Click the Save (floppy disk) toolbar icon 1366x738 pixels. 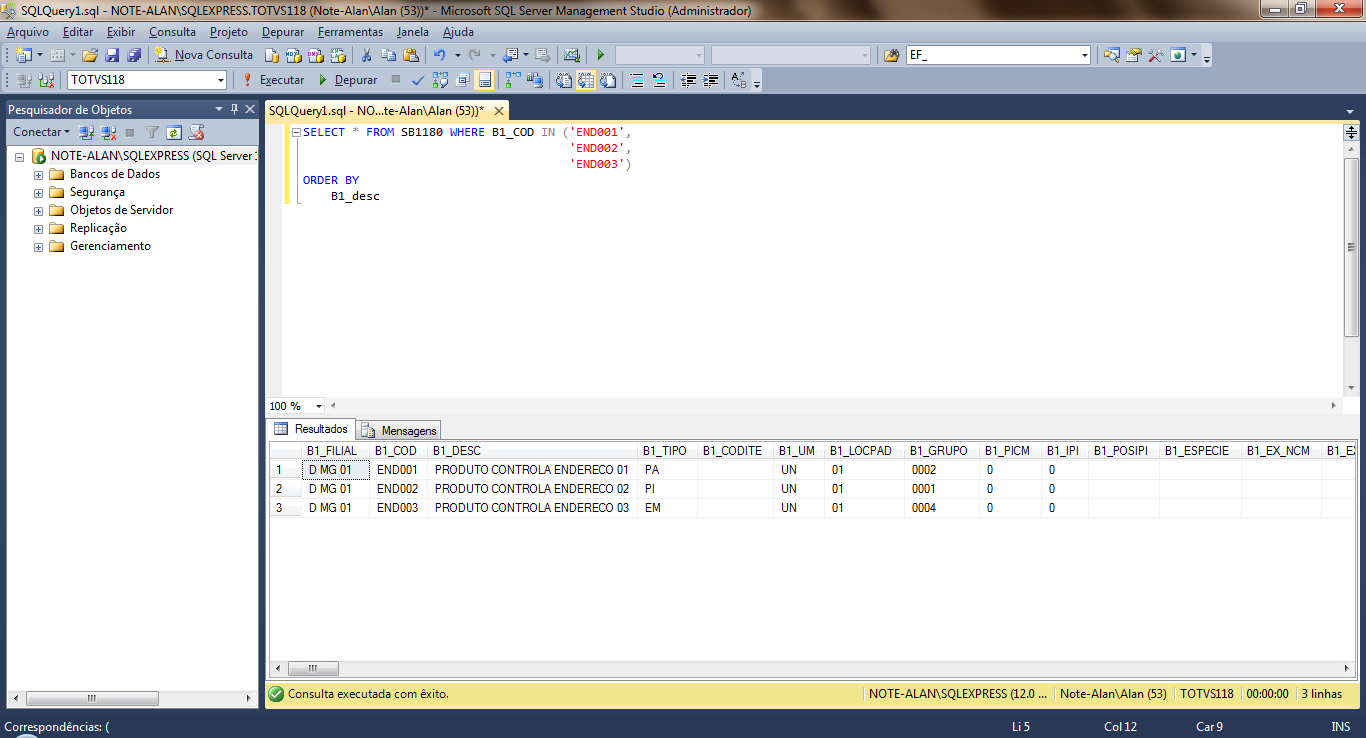tap(112, 55)
